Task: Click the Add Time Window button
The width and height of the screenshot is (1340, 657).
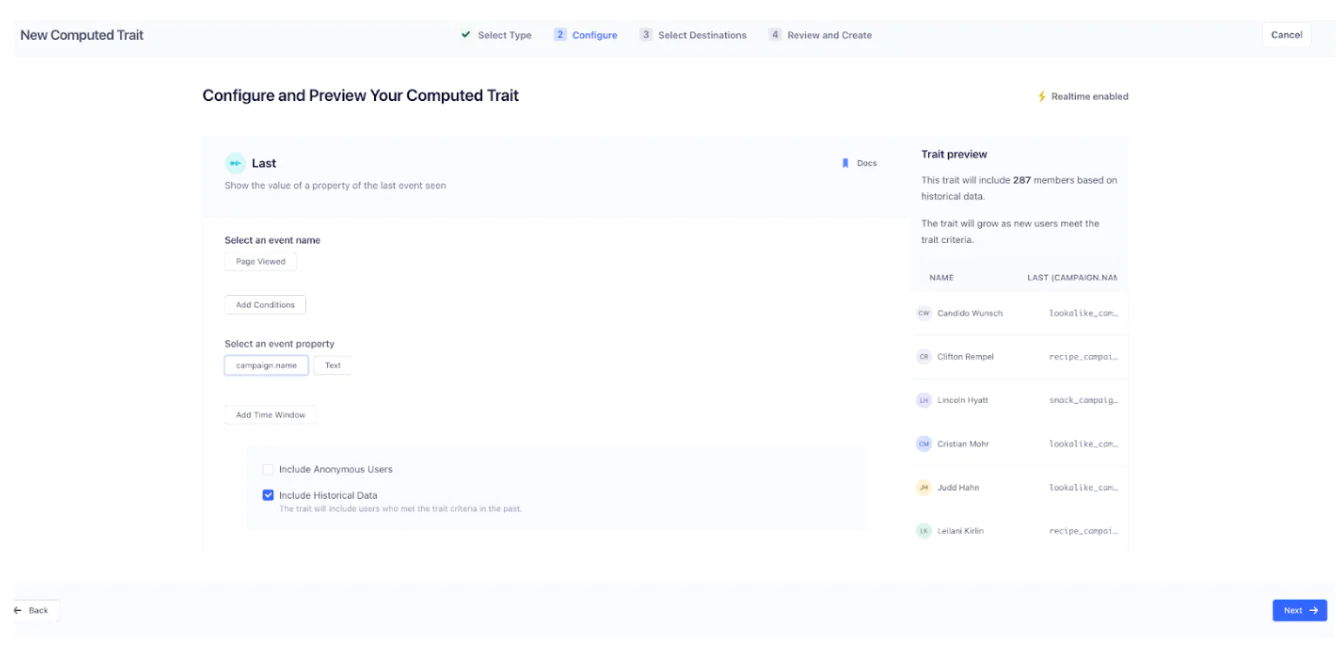Action: tap(270, 415)
